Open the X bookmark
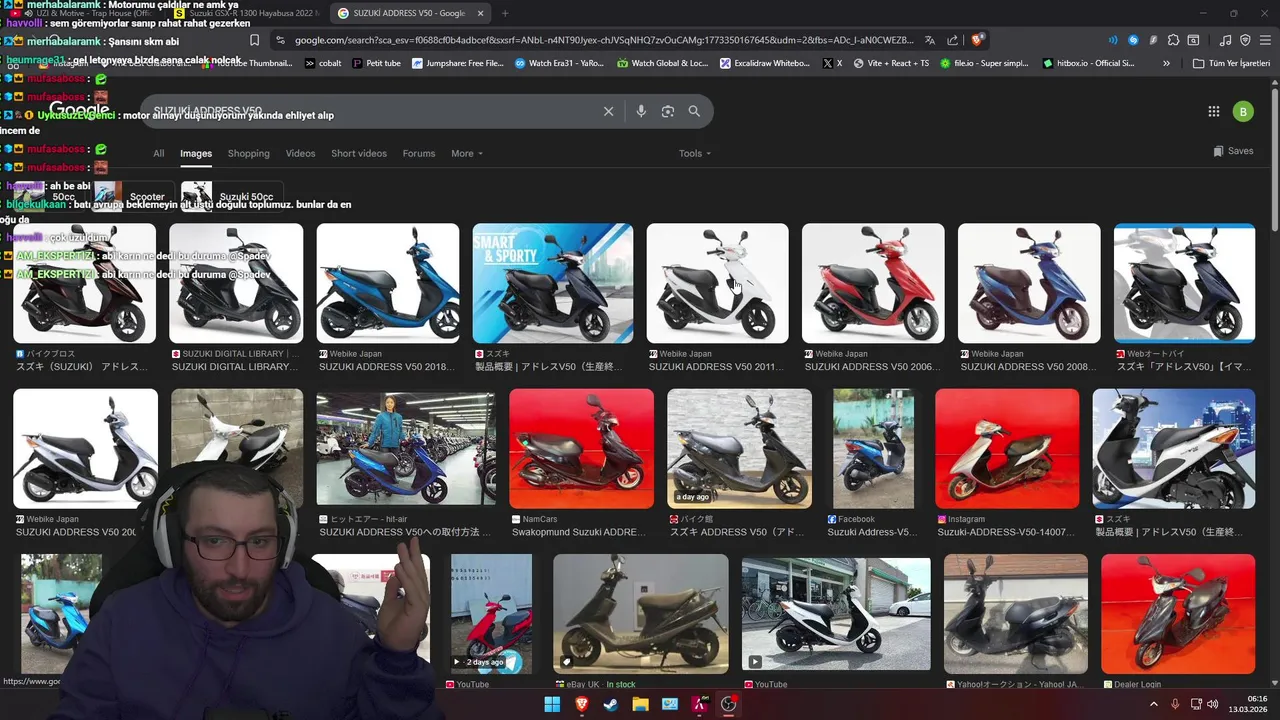This screenshot has width=1280, height=720. point(832,63)
